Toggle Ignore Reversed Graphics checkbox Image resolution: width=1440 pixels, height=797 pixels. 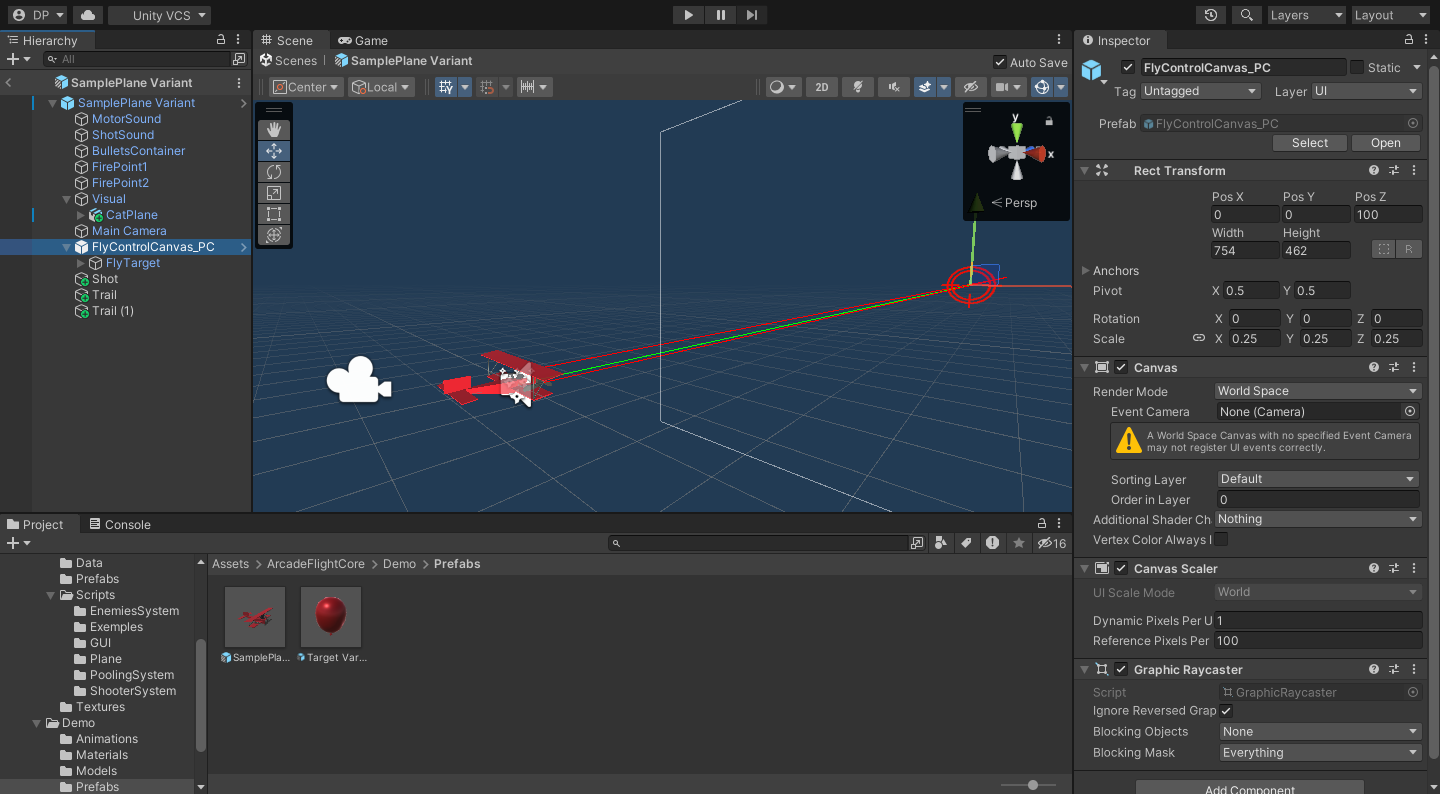(1226, 711)
